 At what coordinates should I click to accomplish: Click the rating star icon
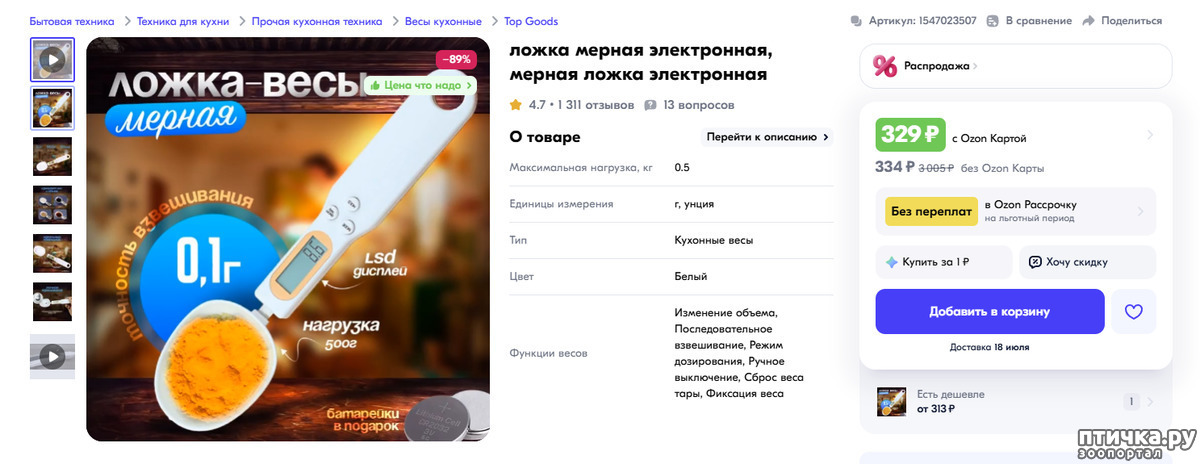516,105
